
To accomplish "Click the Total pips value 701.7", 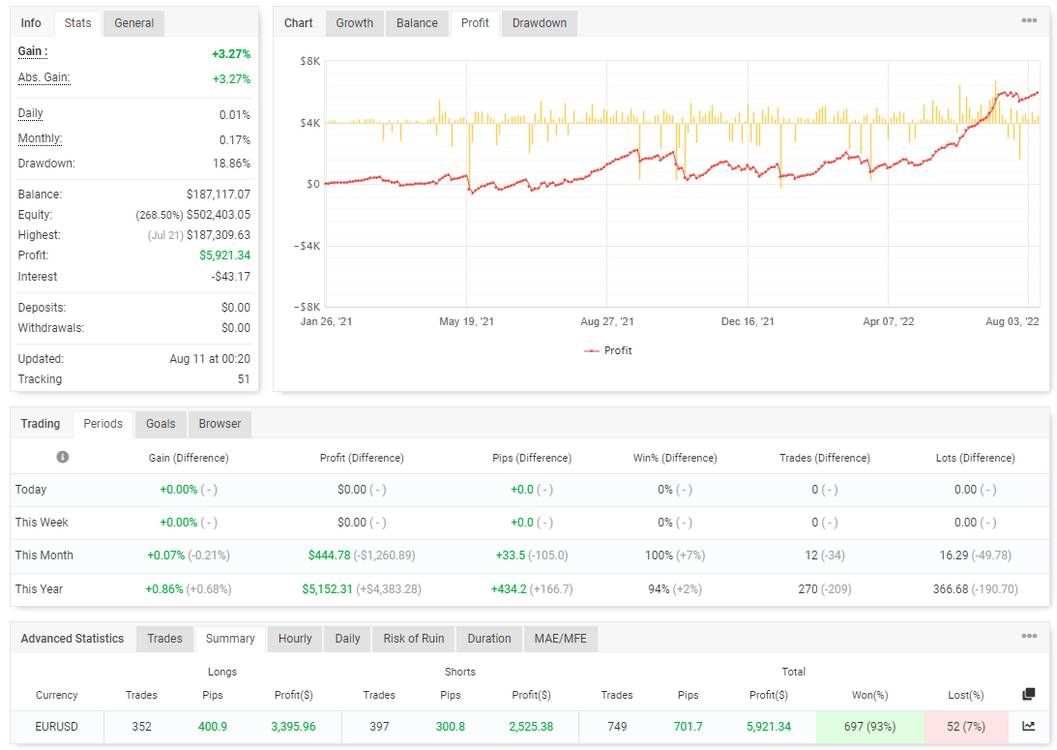I will pyautogui.click(x=688, y=726).
